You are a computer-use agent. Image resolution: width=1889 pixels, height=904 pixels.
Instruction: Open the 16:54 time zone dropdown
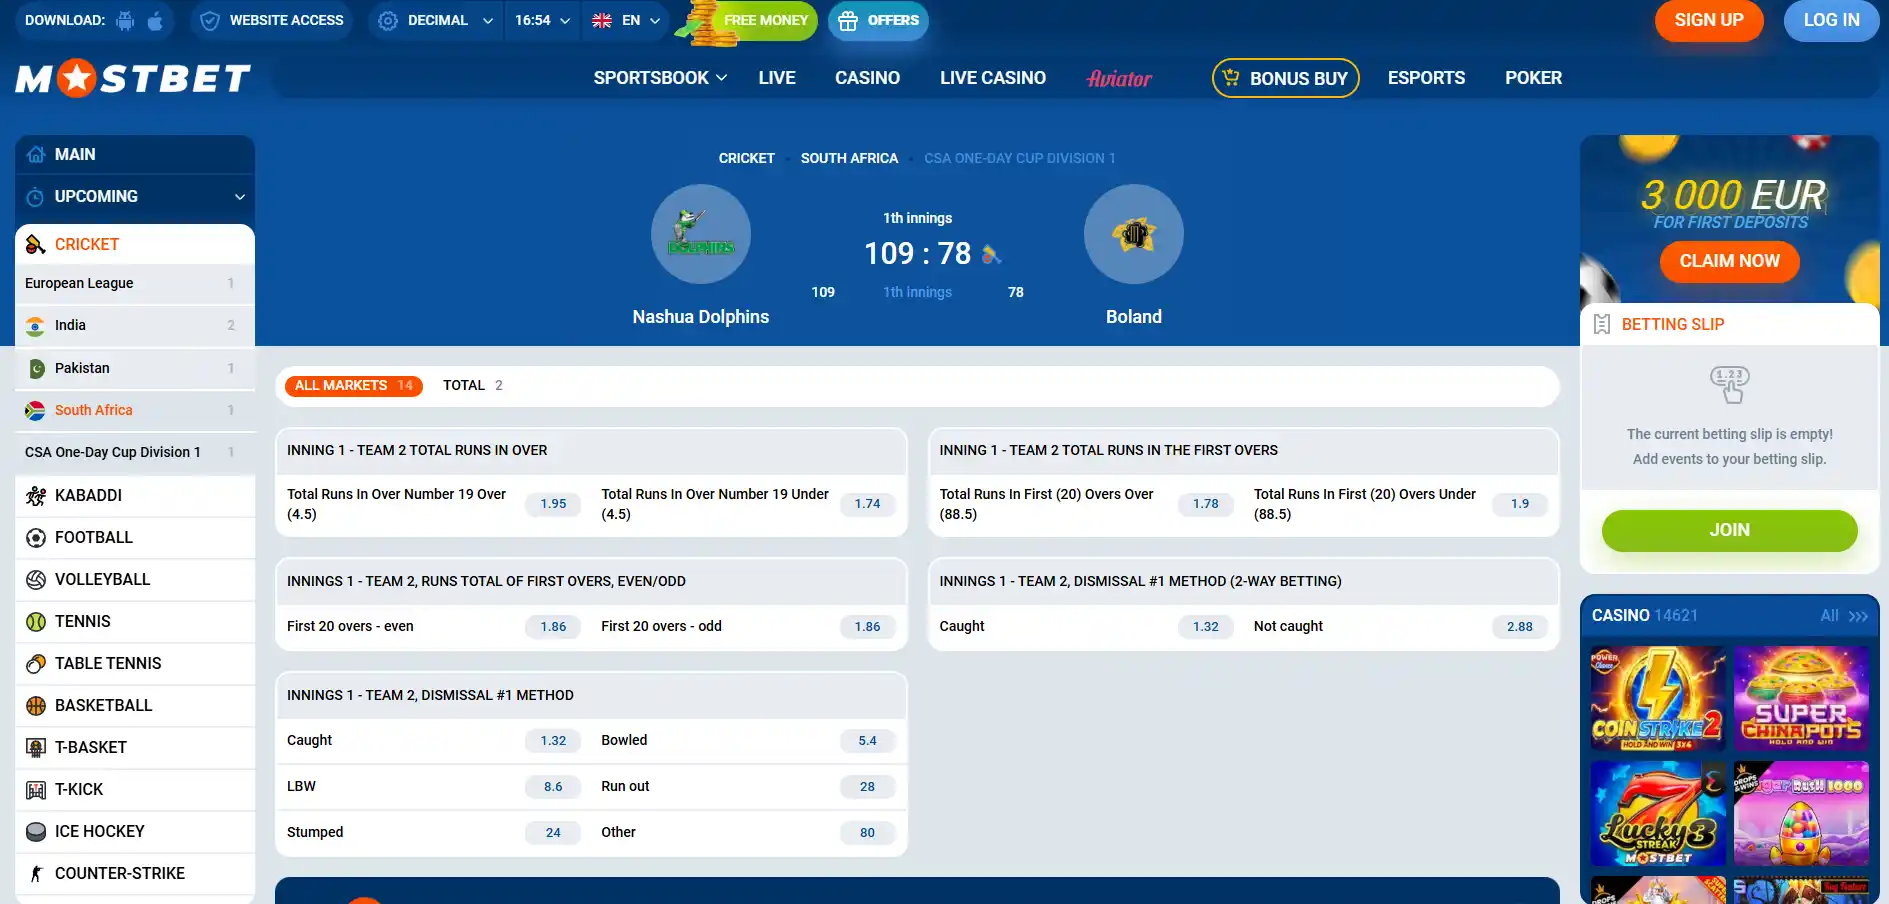coord(543,20)
